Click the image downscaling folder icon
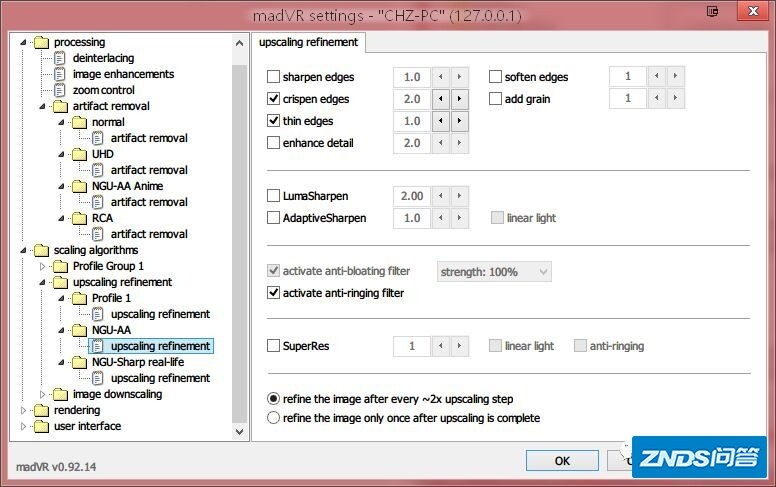This screenshot has height=487, width=776. click(x=60, y=394)
